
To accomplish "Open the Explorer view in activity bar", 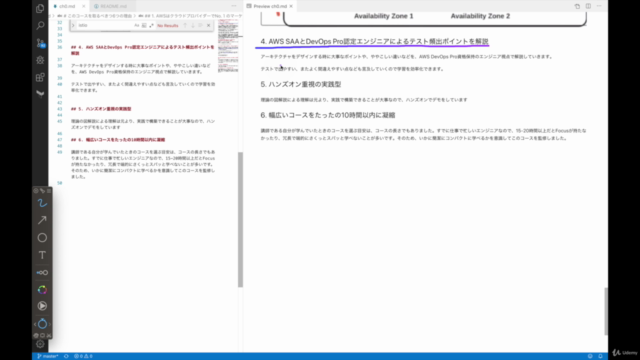I will 40,8.
